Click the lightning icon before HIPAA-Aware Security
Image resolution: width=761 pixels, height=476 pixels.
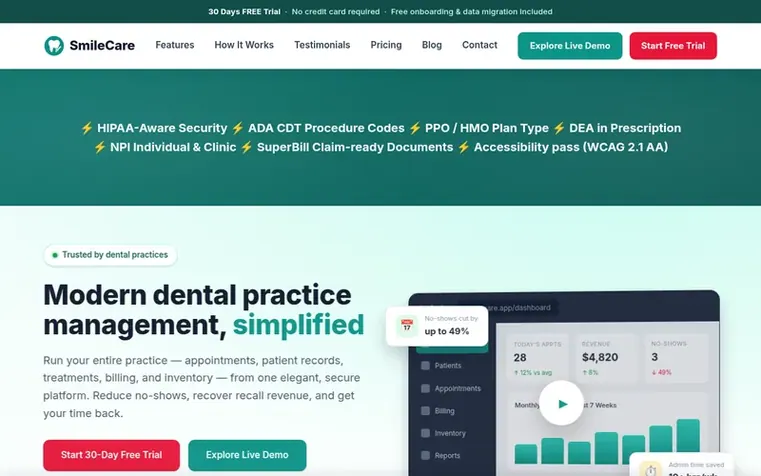87,128
